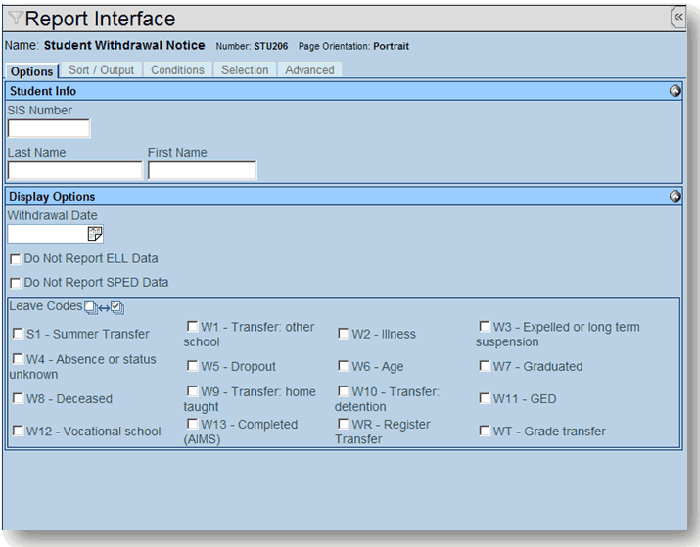Click the uncheck-all Leave Codes icon
Image resolution: width=700 pixels, height=547 pixels.
tap(91, 307)
